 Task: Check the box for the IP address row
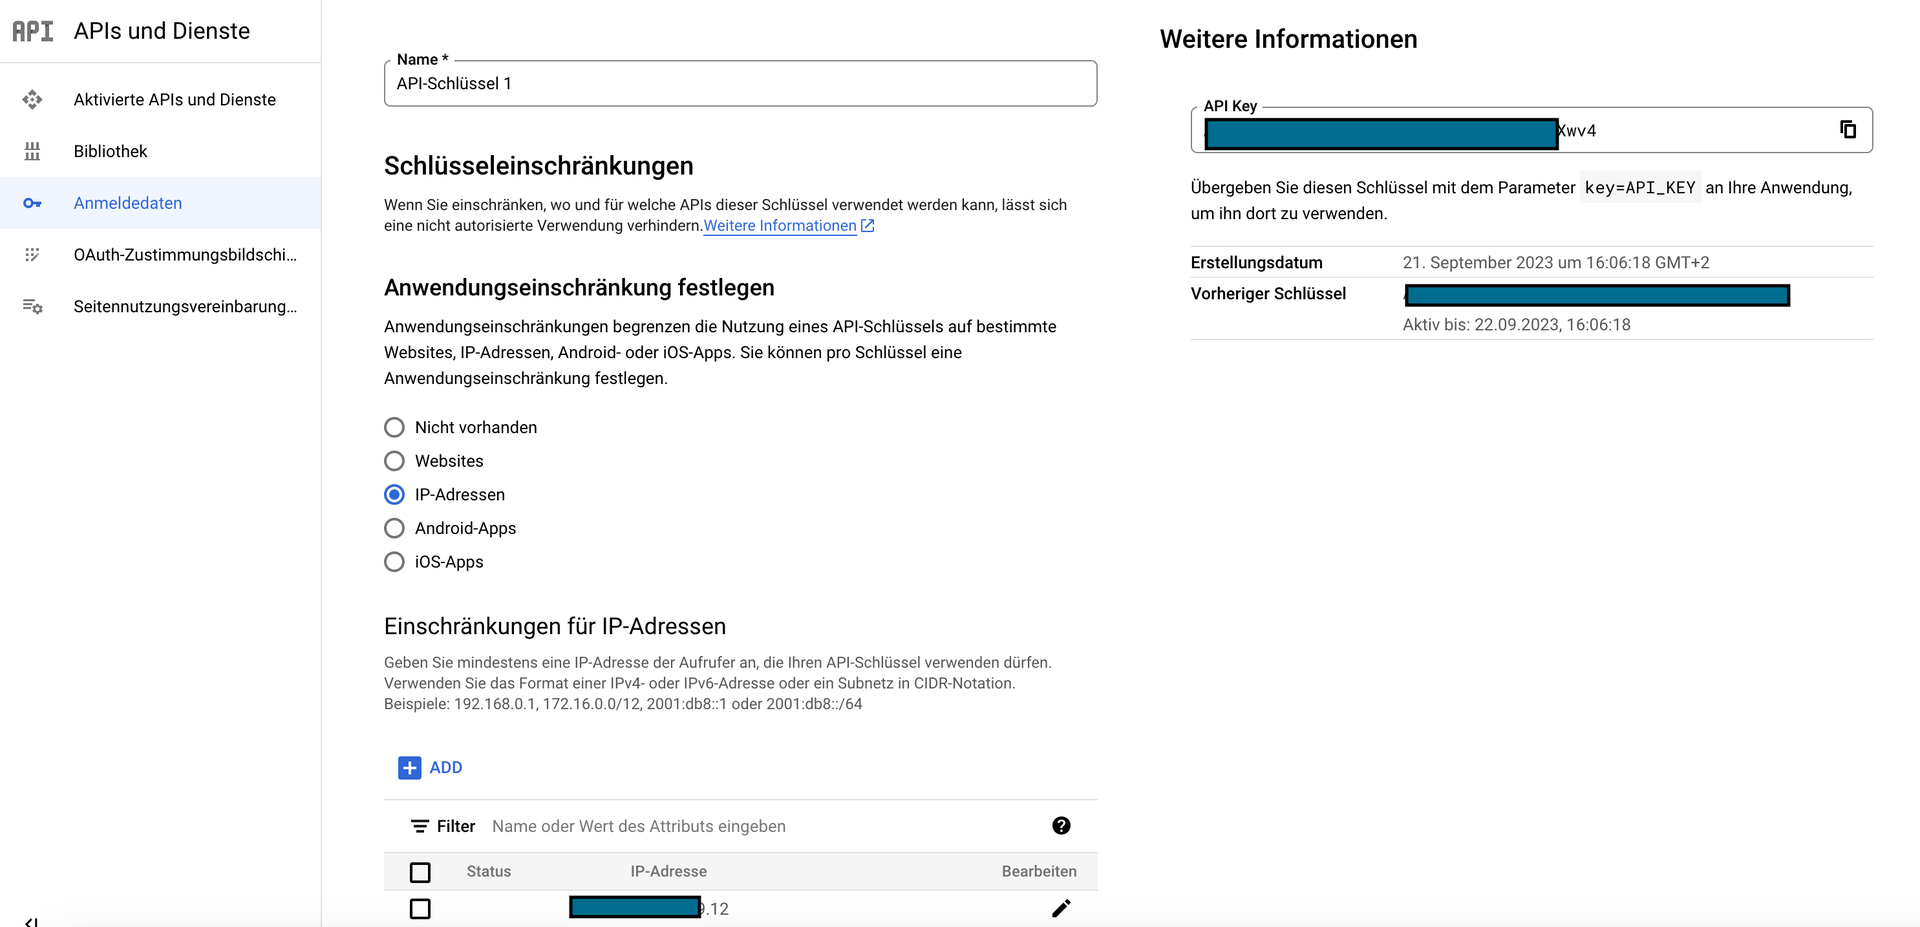tap(420, 908)
